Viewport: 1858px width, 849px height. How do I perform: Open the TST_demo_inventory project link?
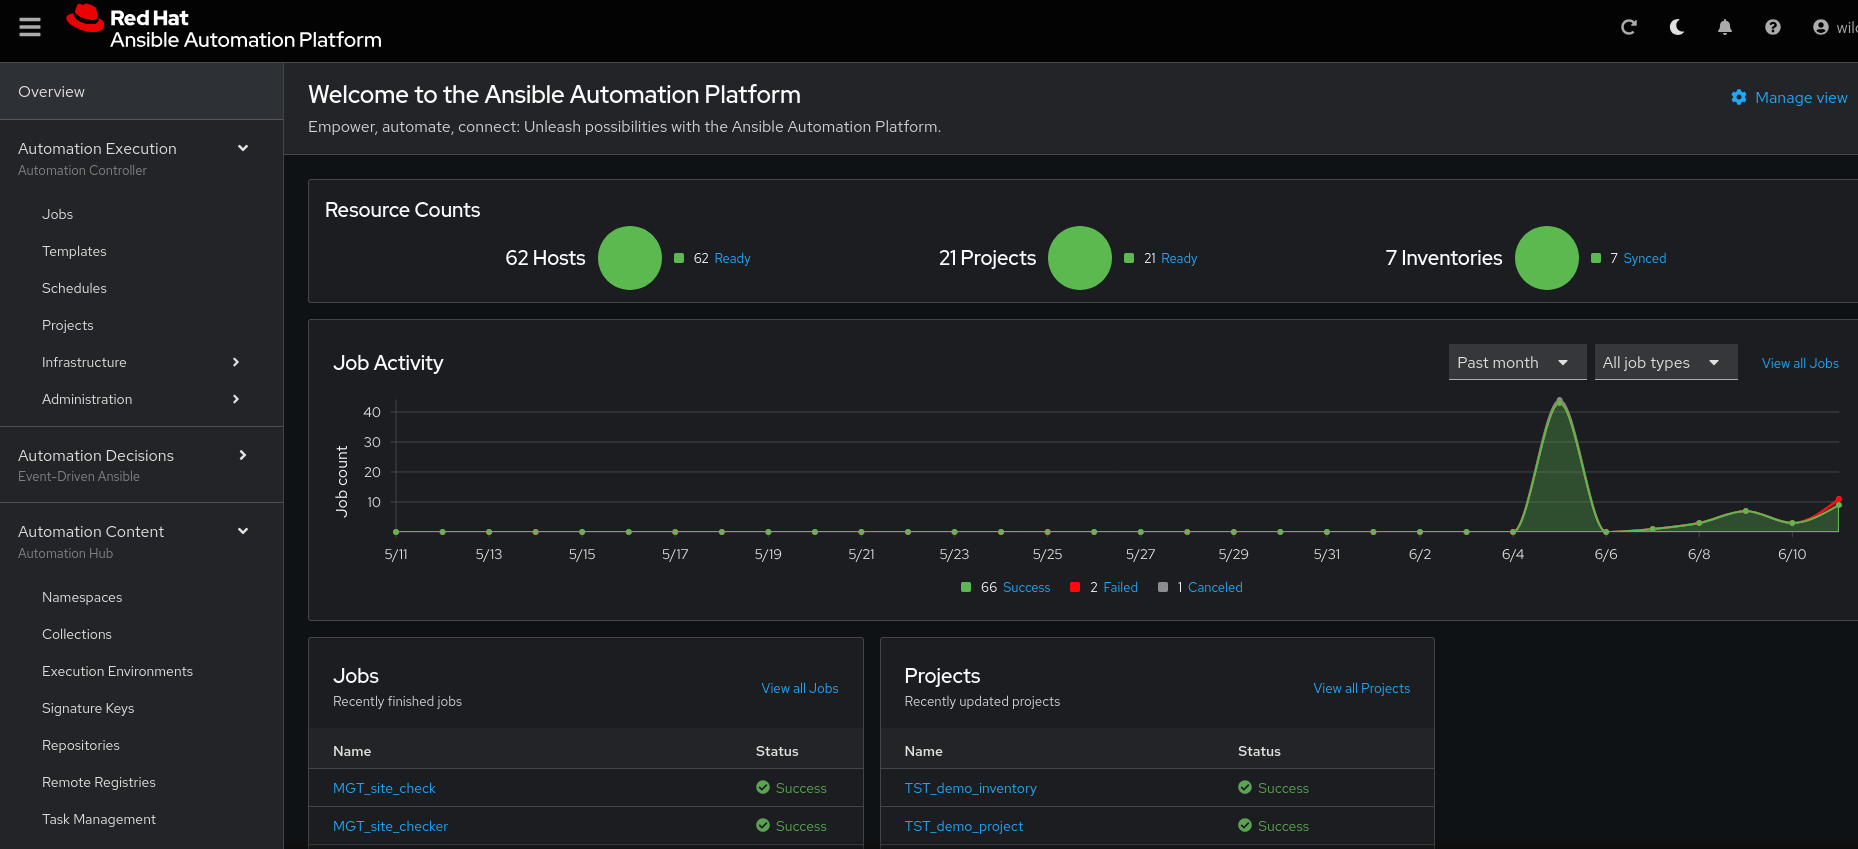coord(970,788)
